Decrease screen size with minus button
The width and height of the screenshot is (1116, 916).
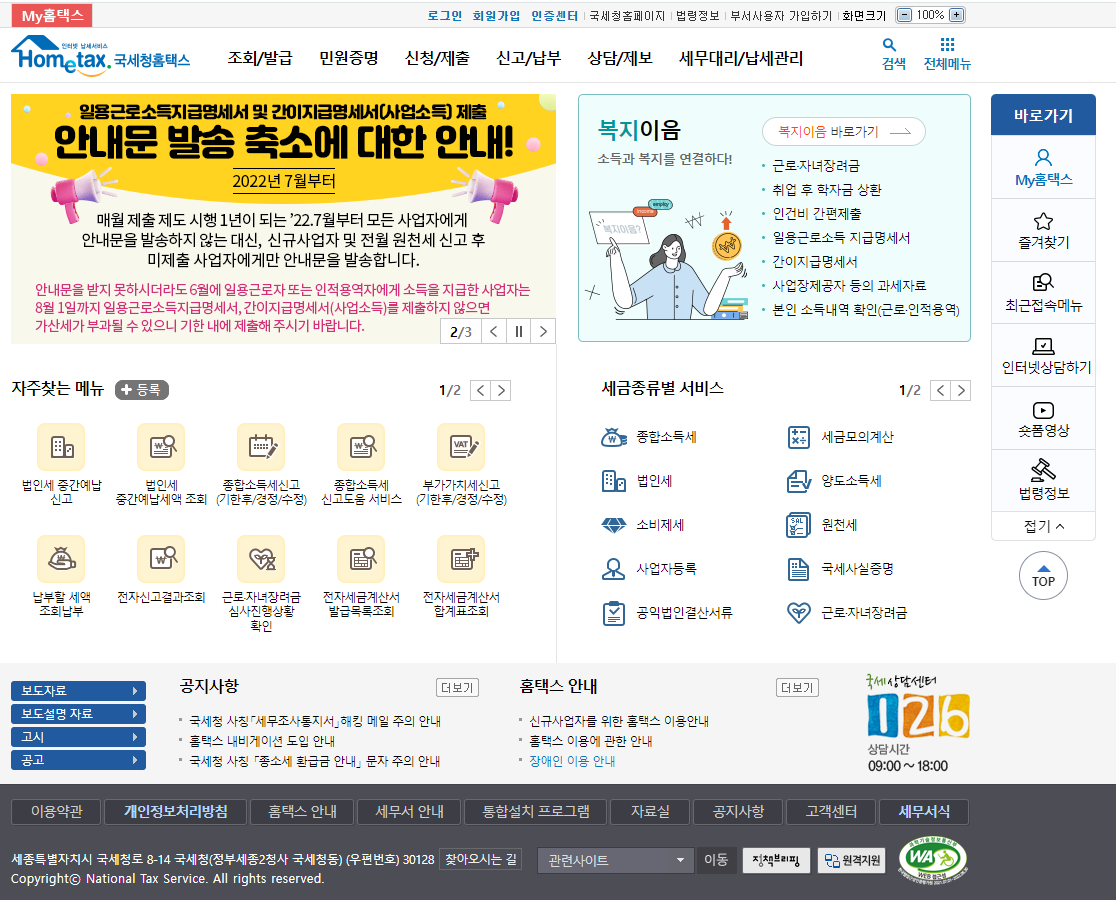coord(903,15)
